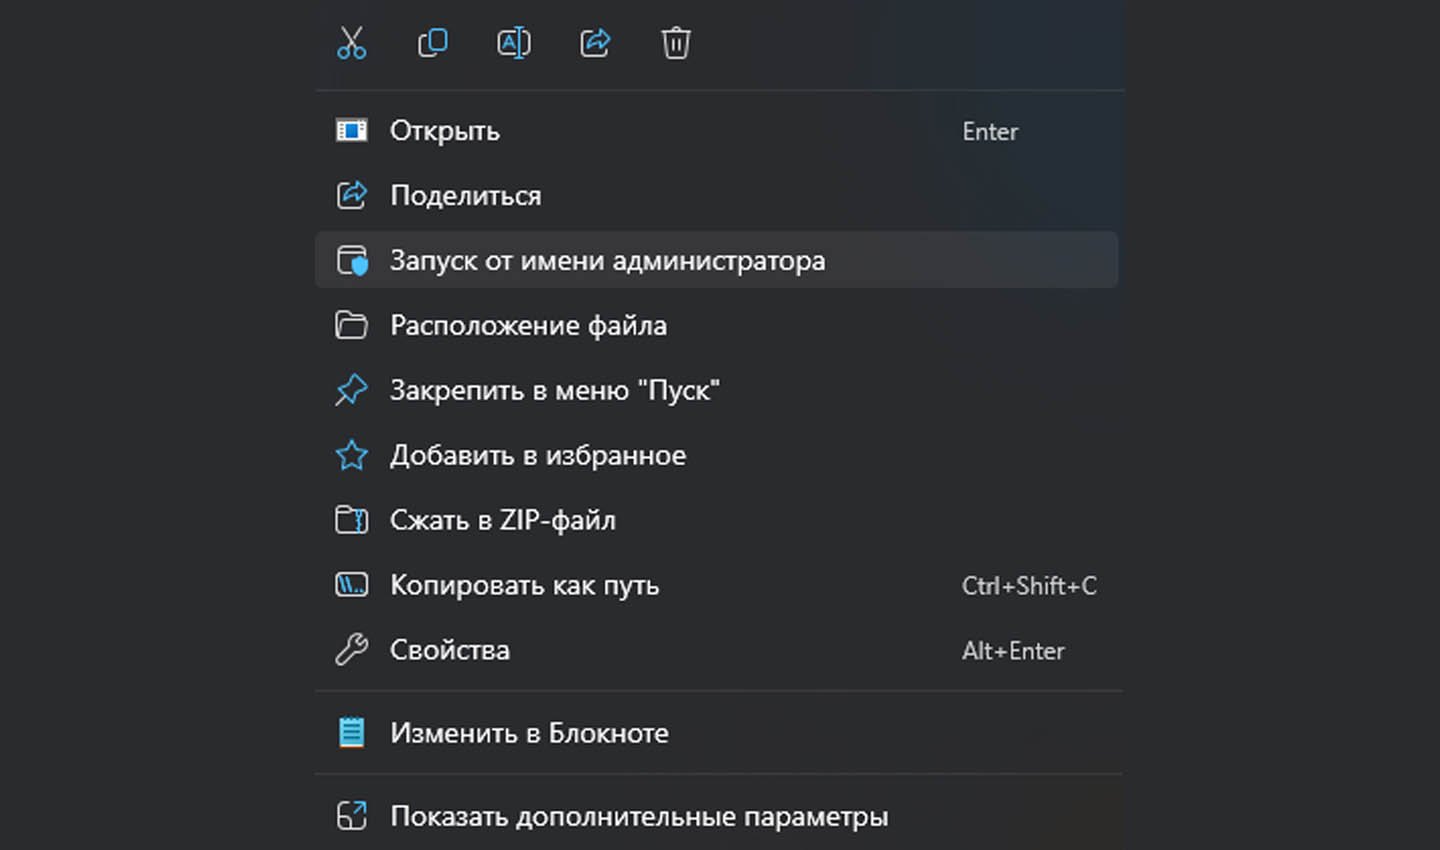Image resolution: width=1440 pixels, height=850 pixels.
Task: Select Закрепить в меню "Пуск"
Action: tap(716, 390)
